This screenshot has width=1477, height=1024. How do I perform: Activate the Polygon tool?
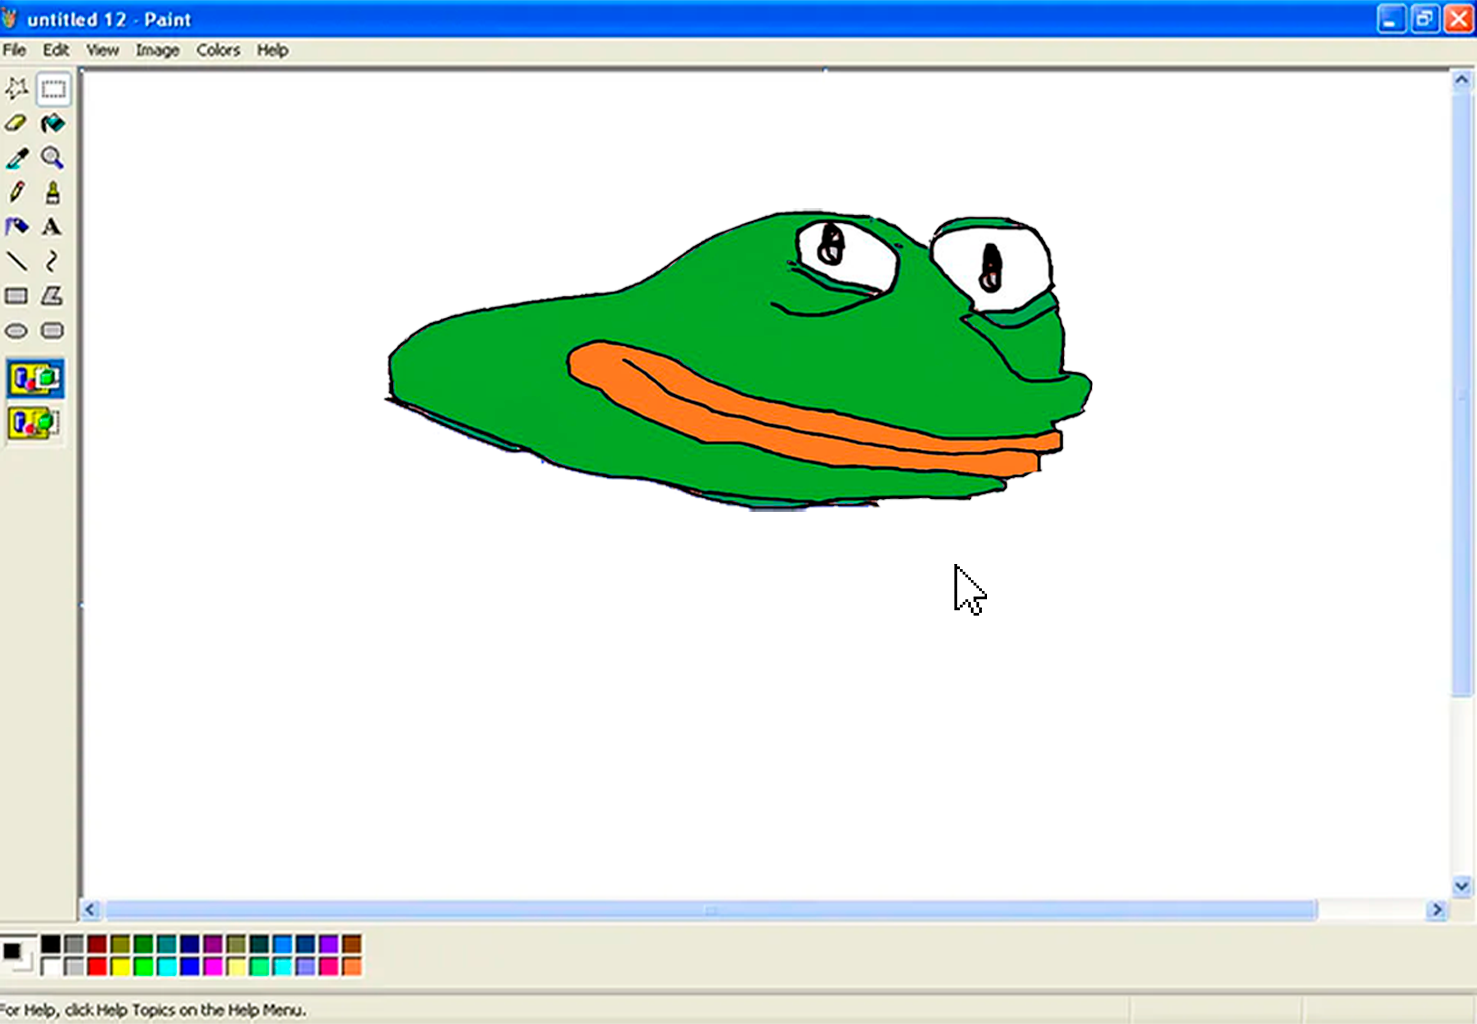coord(52,296)
